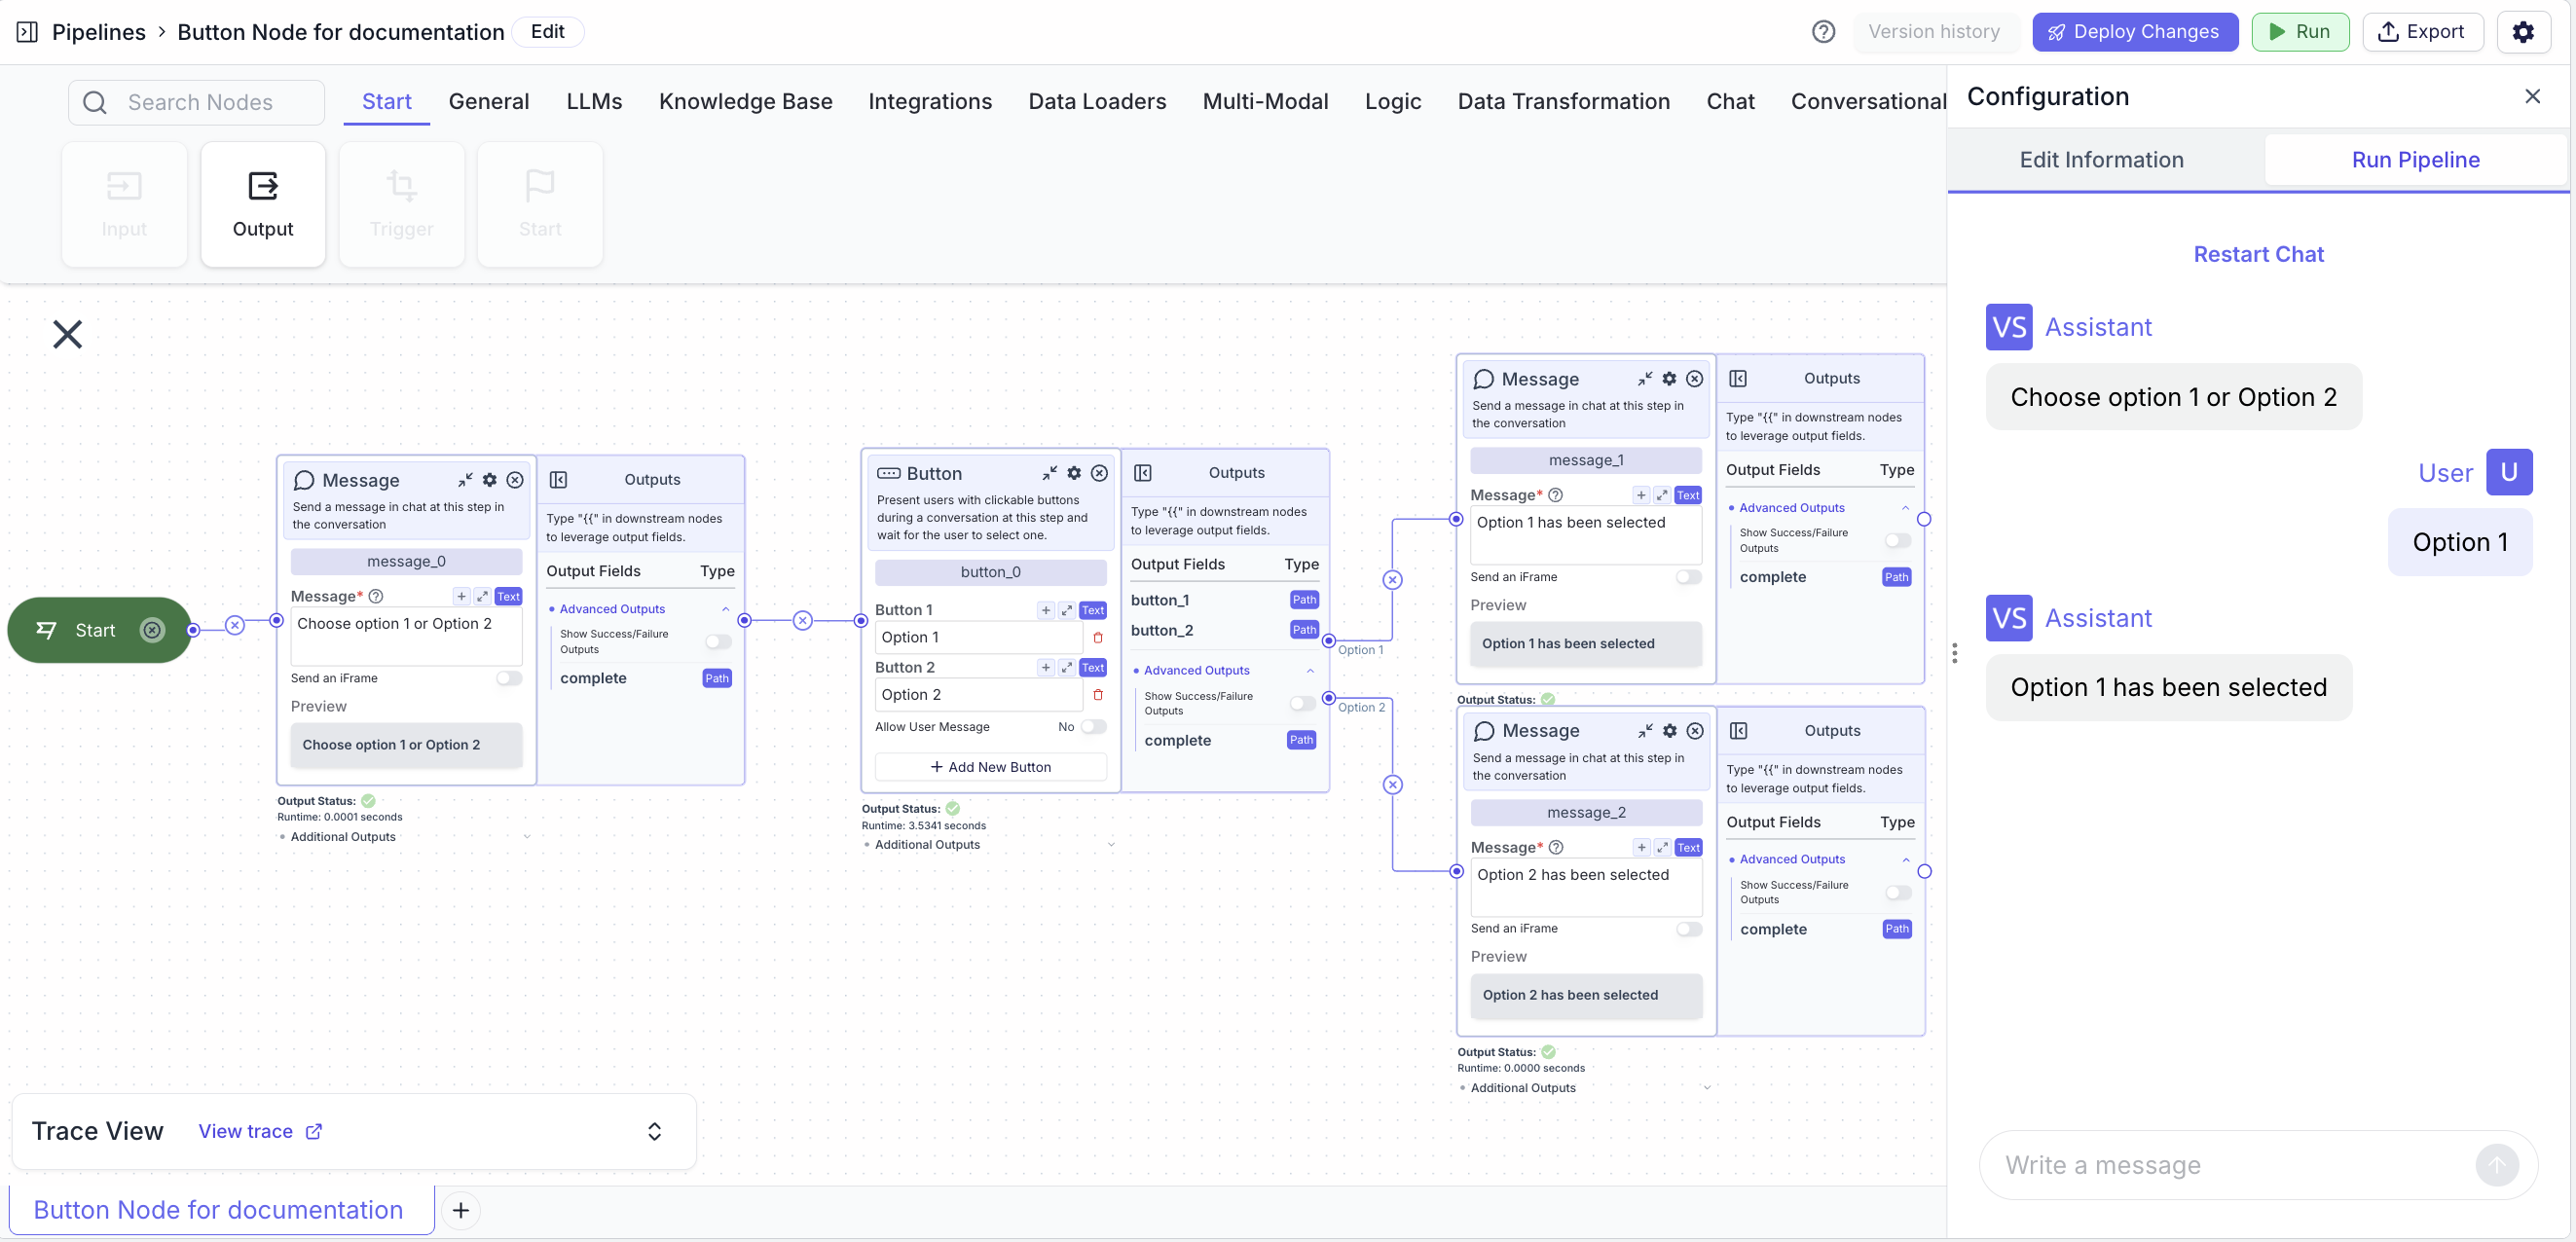Toggle the sidebar panel icon near Pipelines
This screenshot has height=1242, width=2576.
27,32
